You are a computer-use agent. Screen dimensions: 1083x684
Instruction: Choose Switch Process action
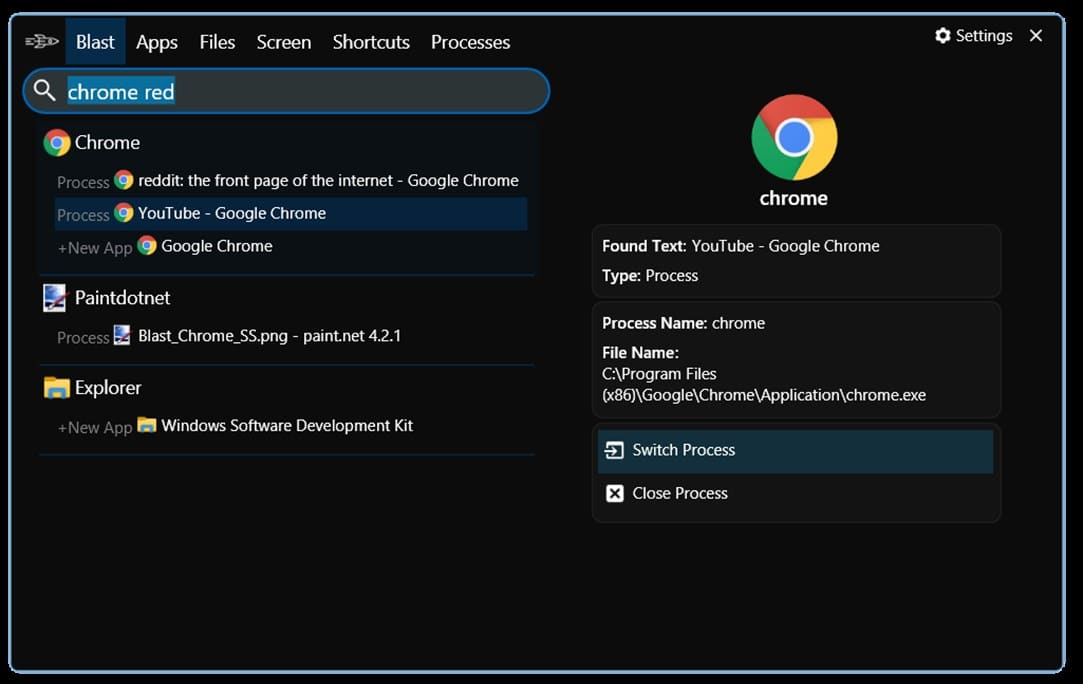pos(796,451)
